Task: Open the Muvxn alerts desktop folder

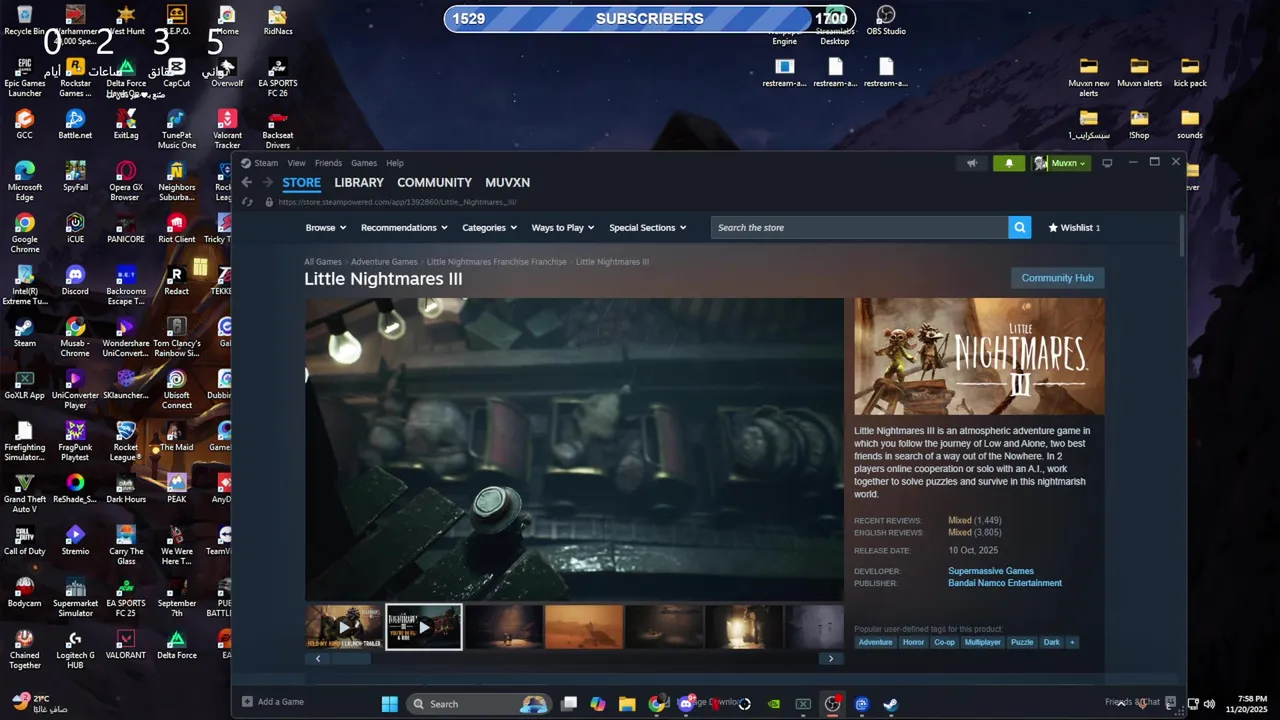Action: click(1139, 72)
